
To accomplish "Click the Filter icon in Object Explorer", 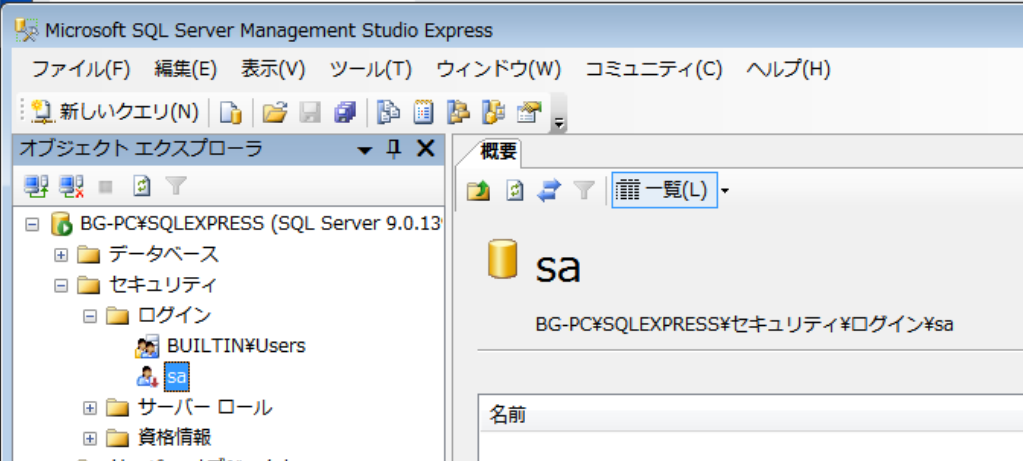I will (176, 187).
